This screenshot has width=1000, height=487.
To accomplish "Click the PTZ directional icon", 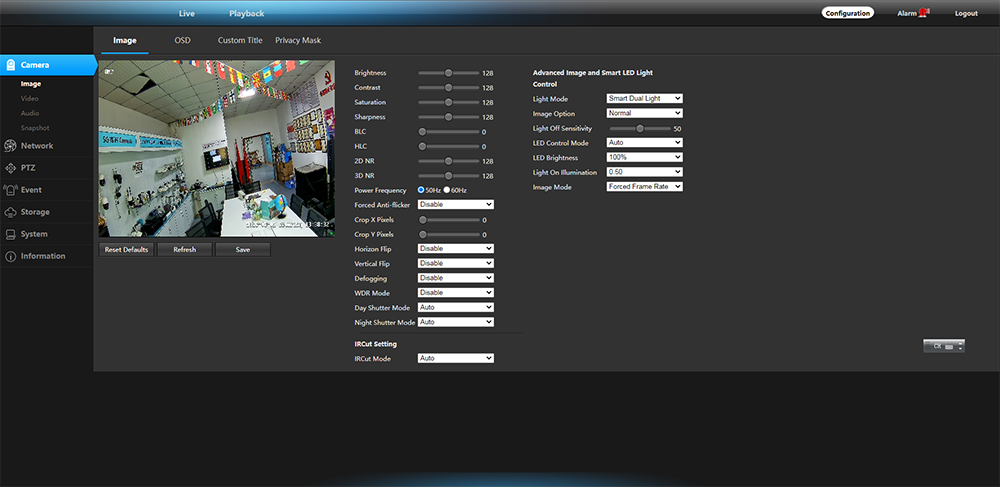I will coord(10,168).
